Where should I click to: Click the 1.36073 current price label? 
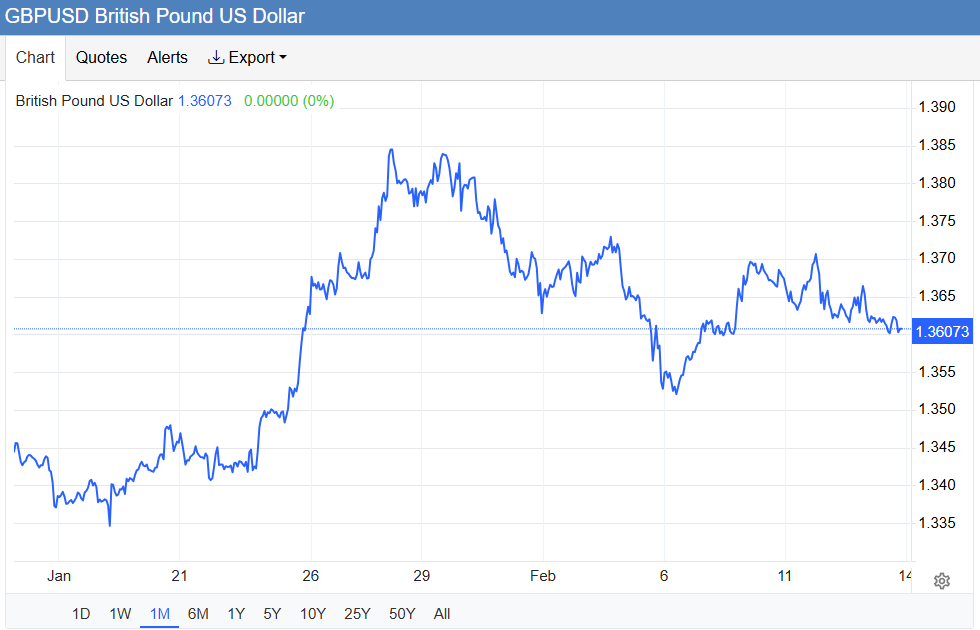943,331
